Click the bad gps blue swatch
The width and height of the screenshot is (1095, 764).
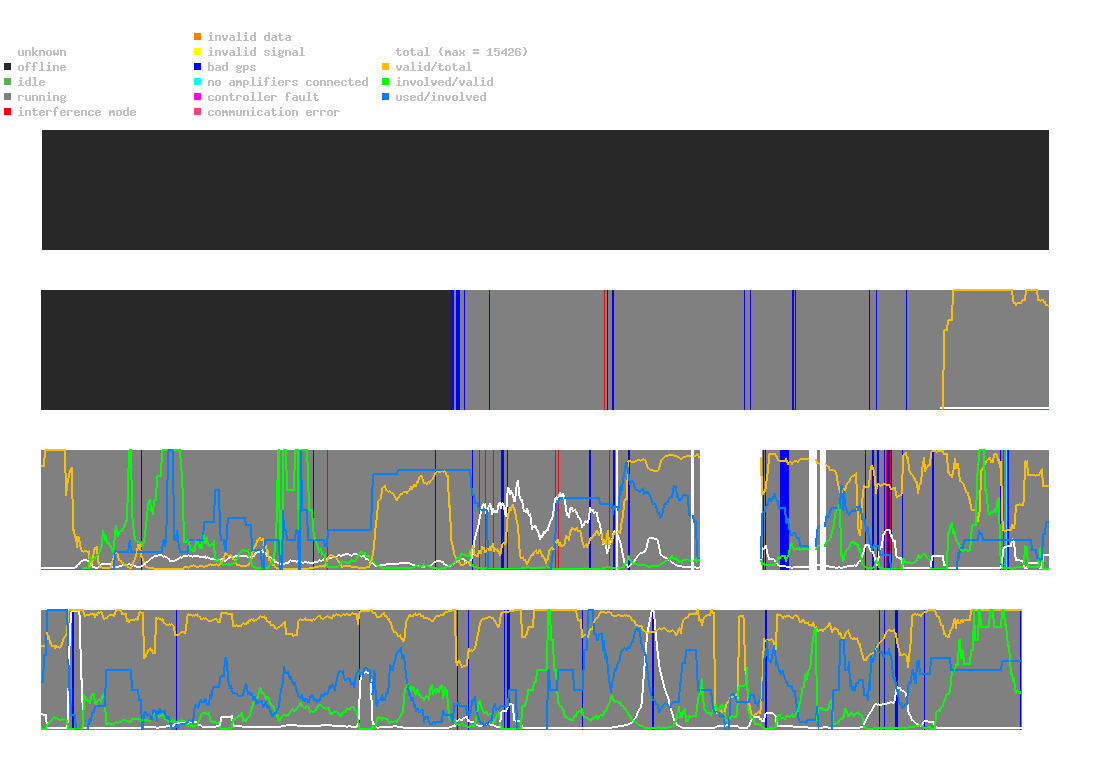click(198, 67)
